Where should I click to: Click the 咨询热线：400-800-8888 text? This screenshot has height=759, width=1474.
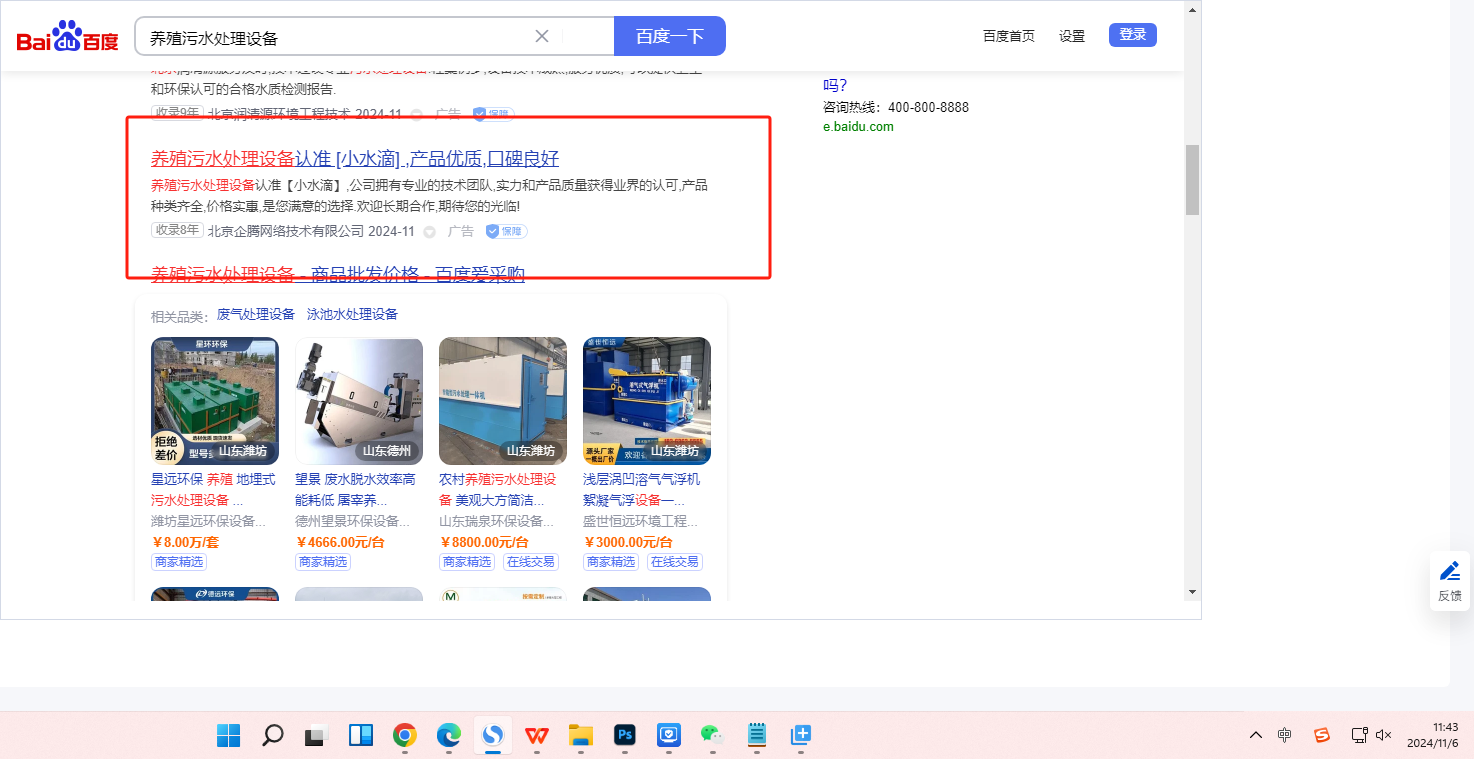[x=896, y=107]
